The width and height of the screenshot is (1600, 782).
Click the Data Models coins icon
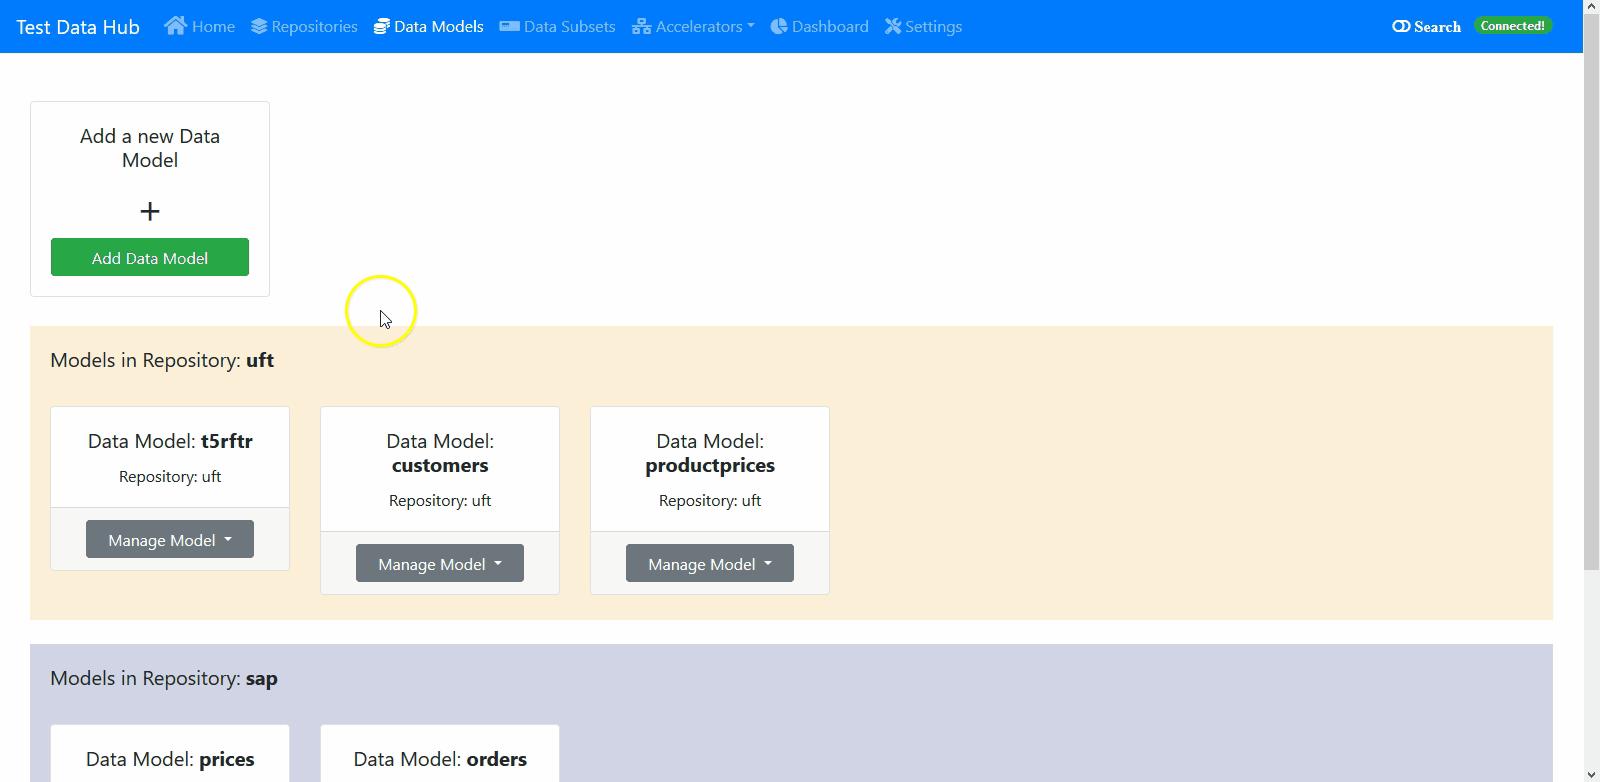coord(381,27)
